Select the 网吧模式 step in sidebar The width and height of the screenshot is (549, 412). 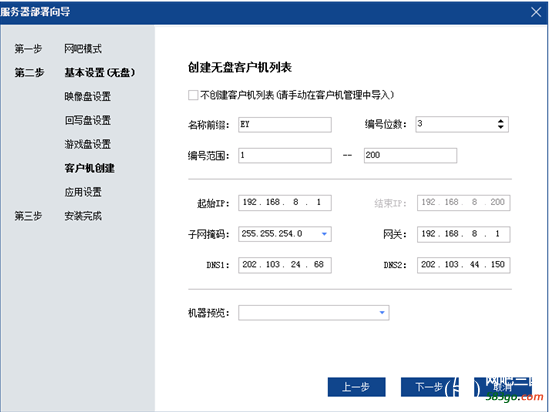pos(83,49)
